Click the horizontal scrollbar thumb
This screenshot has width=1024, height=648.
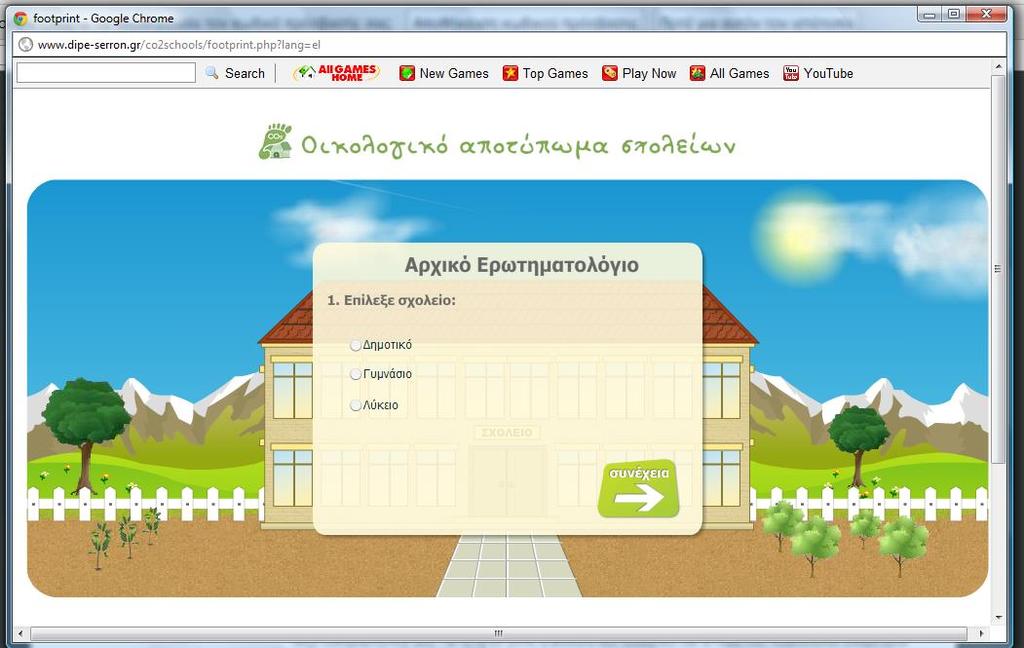click(498, 633)
